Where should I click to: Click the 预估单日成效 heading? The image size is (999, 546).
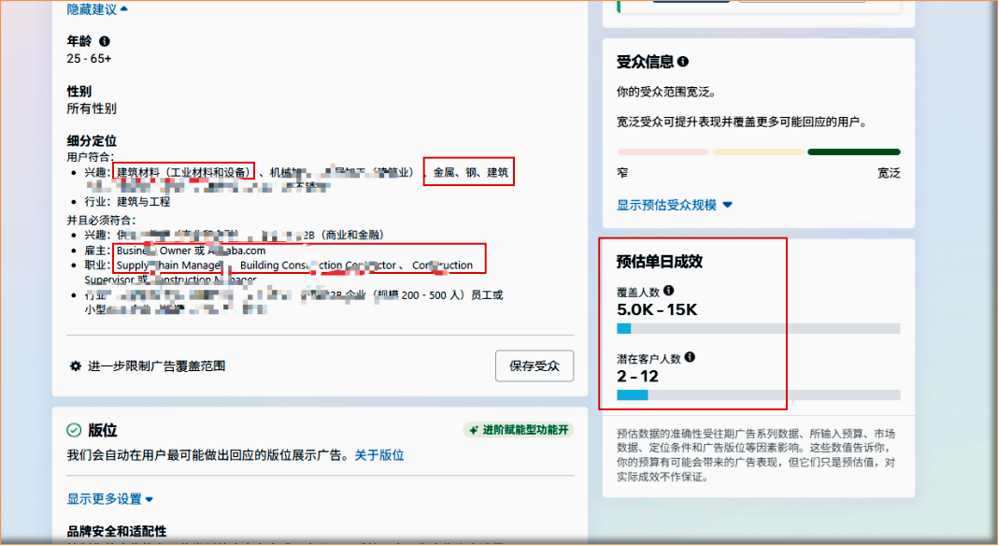point(659,261)
